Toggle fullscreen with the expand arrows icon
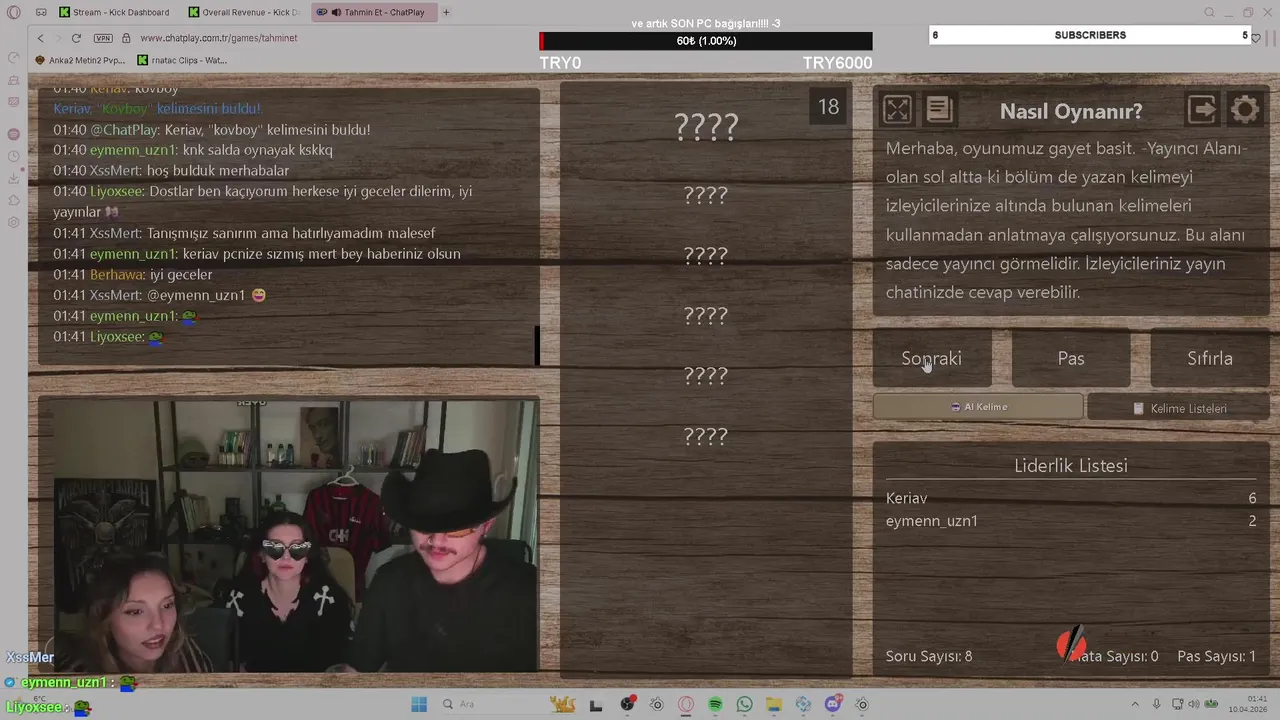This screenshot has width=1280, height=720. coord(897,110)
